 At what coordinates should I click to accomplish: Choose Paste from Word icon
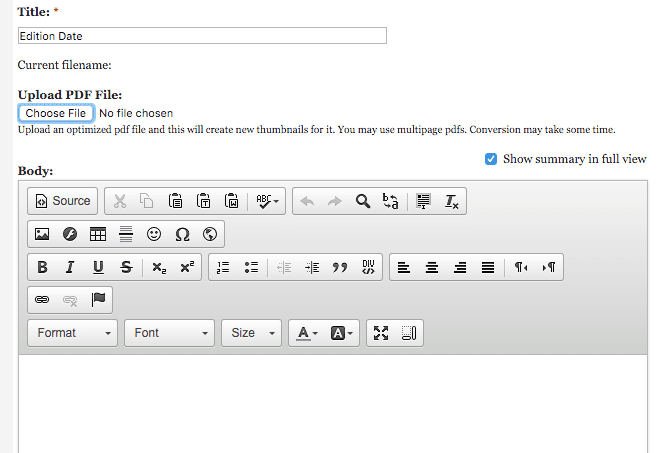click(x=231, y=201)
